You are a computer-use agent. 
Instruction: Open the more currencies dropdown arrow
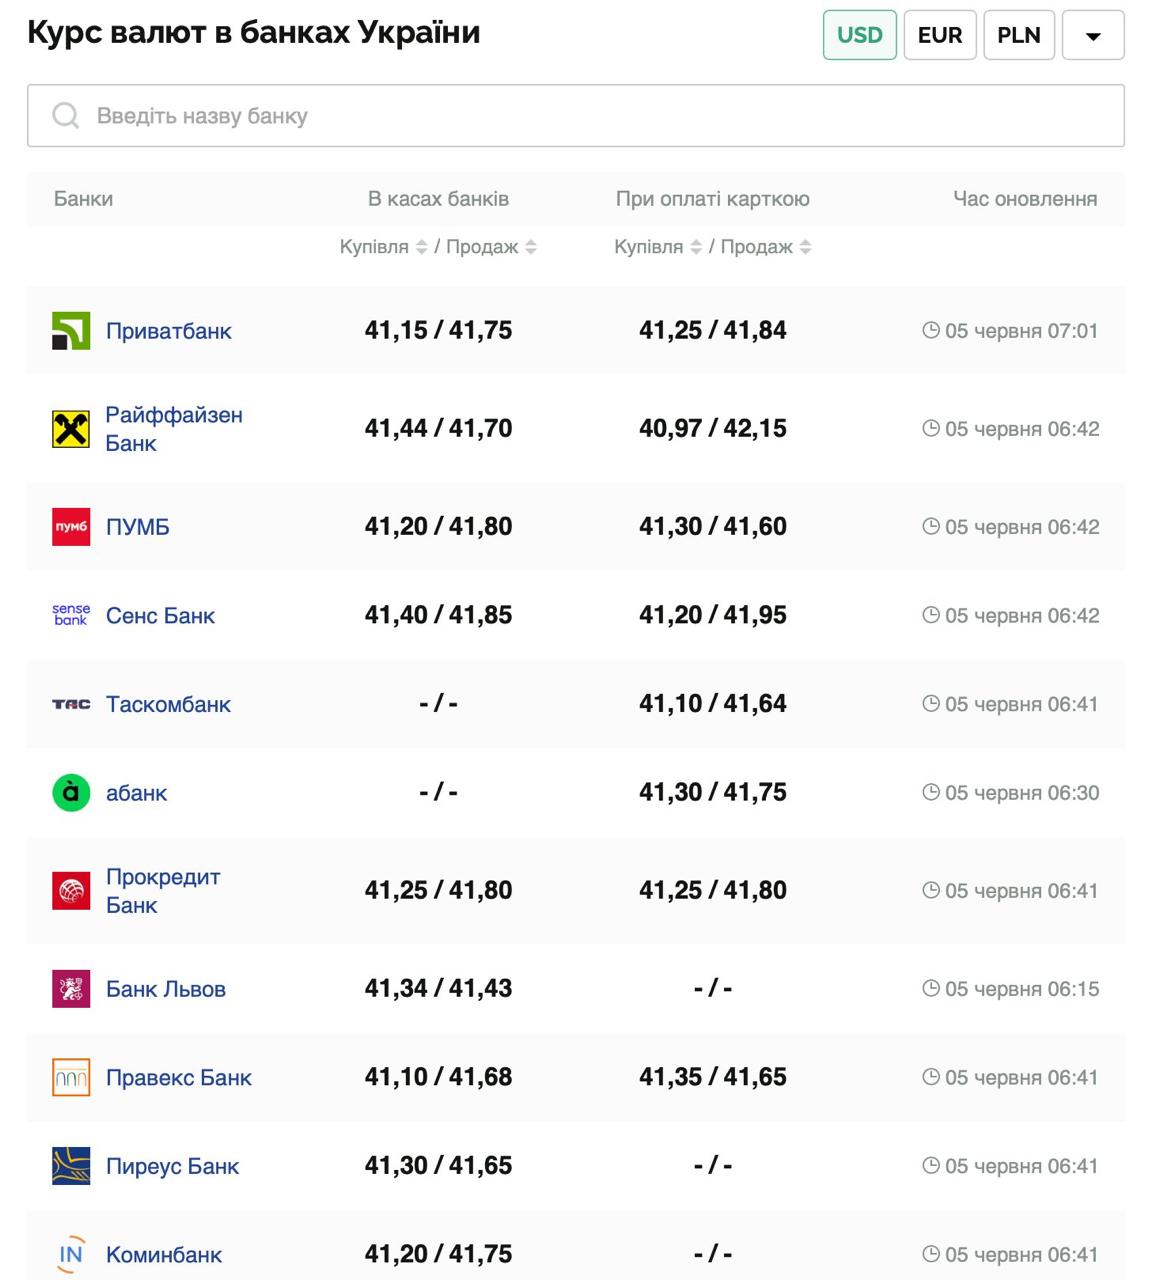click(x=1092, y=35)
